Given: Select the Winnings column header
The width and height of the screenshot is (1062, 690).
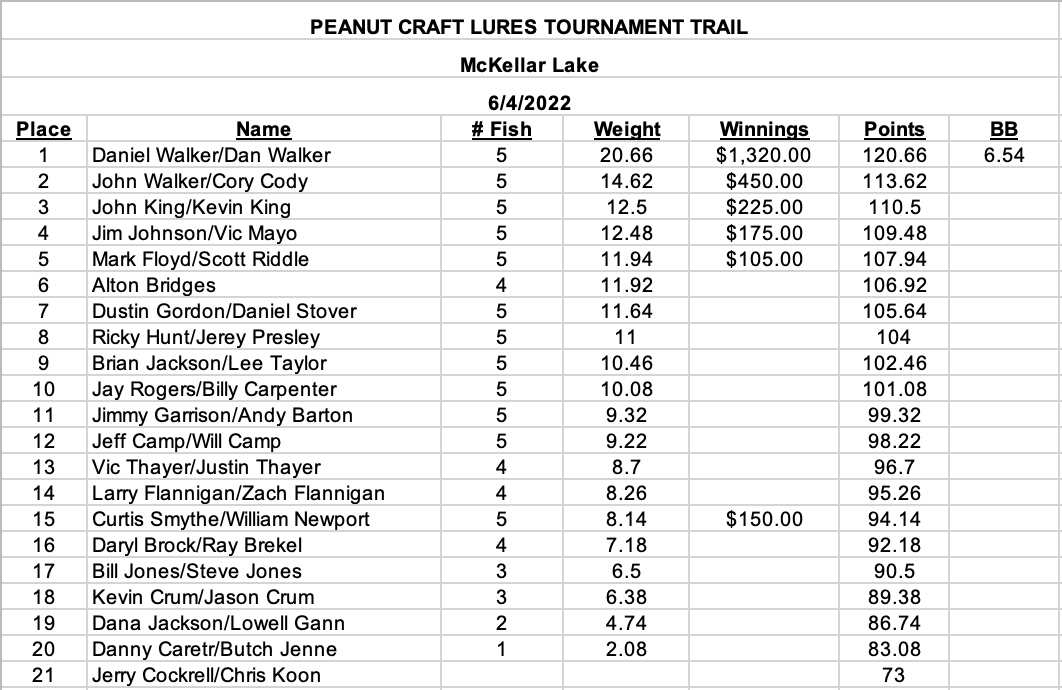Looking at the screenshot, I should pyautogui.click(x=764, y=129).
